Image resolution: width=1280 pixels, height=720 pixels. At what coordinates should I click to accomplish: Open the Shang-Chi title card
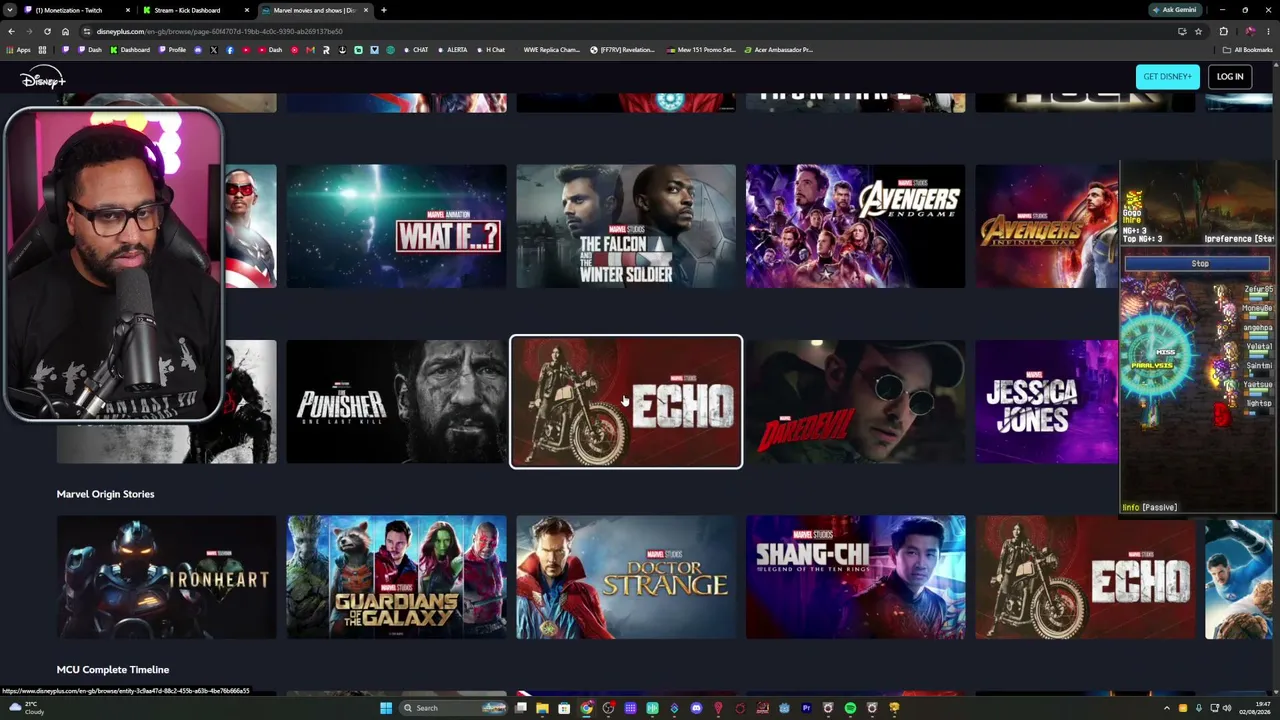855,577
